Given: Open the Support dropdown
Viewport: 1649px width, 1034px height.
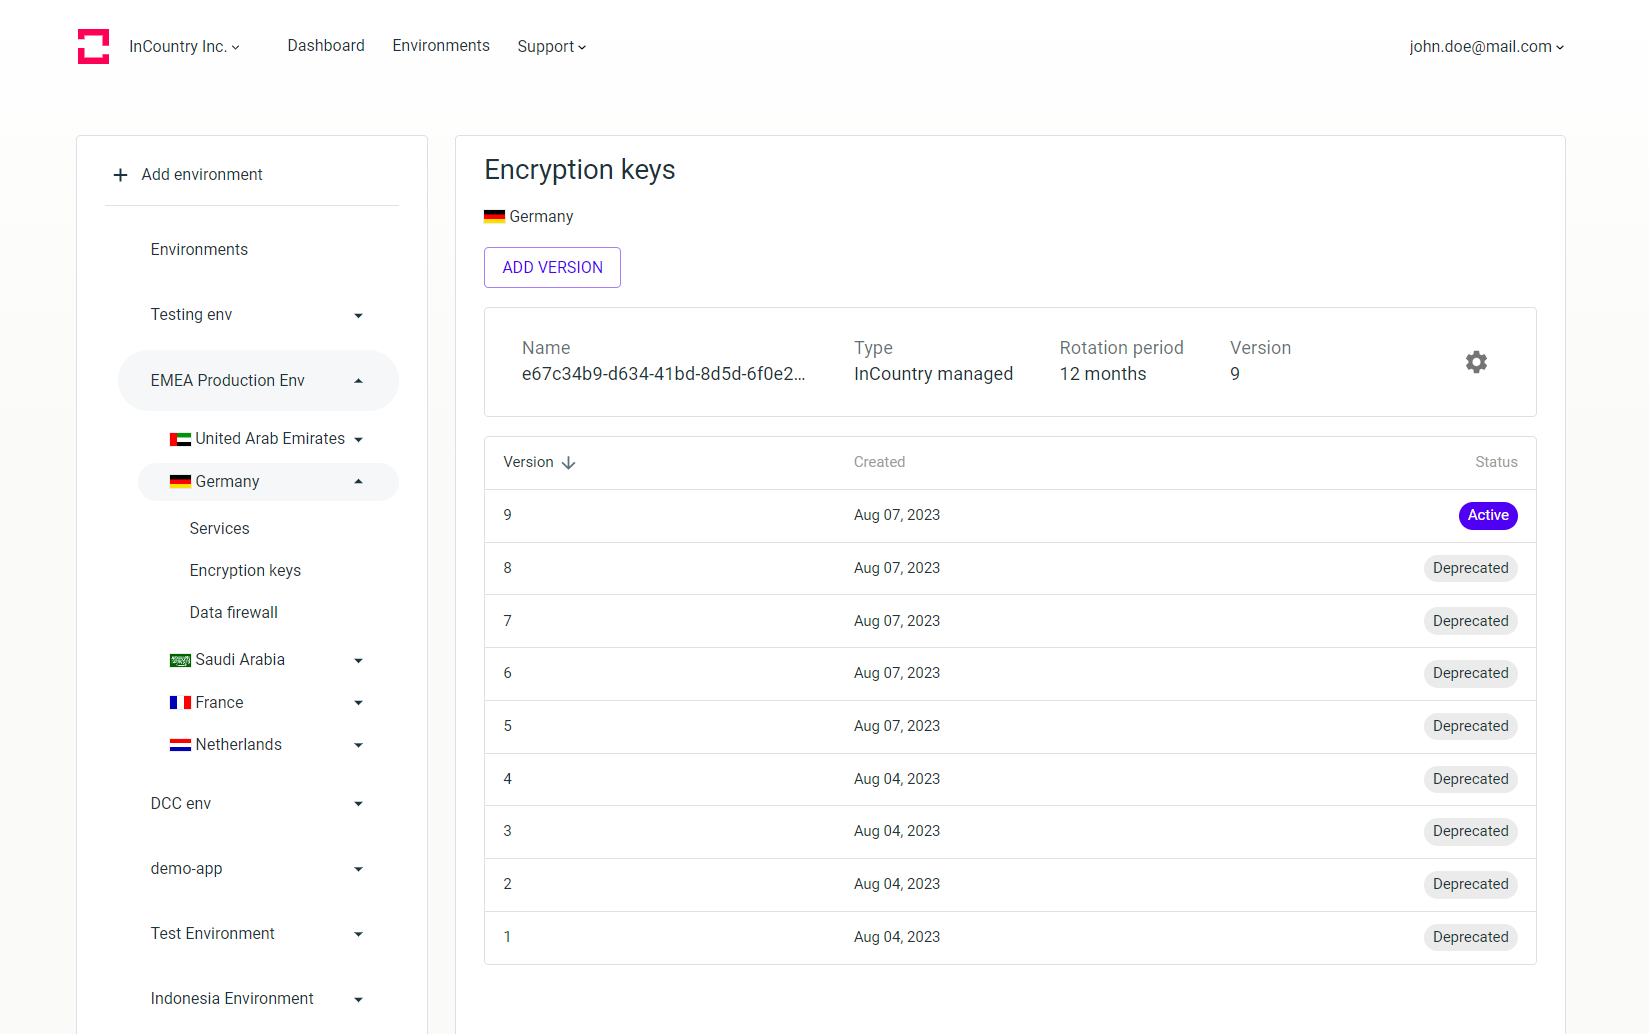Looking at the screenshot, I should 551,46.
